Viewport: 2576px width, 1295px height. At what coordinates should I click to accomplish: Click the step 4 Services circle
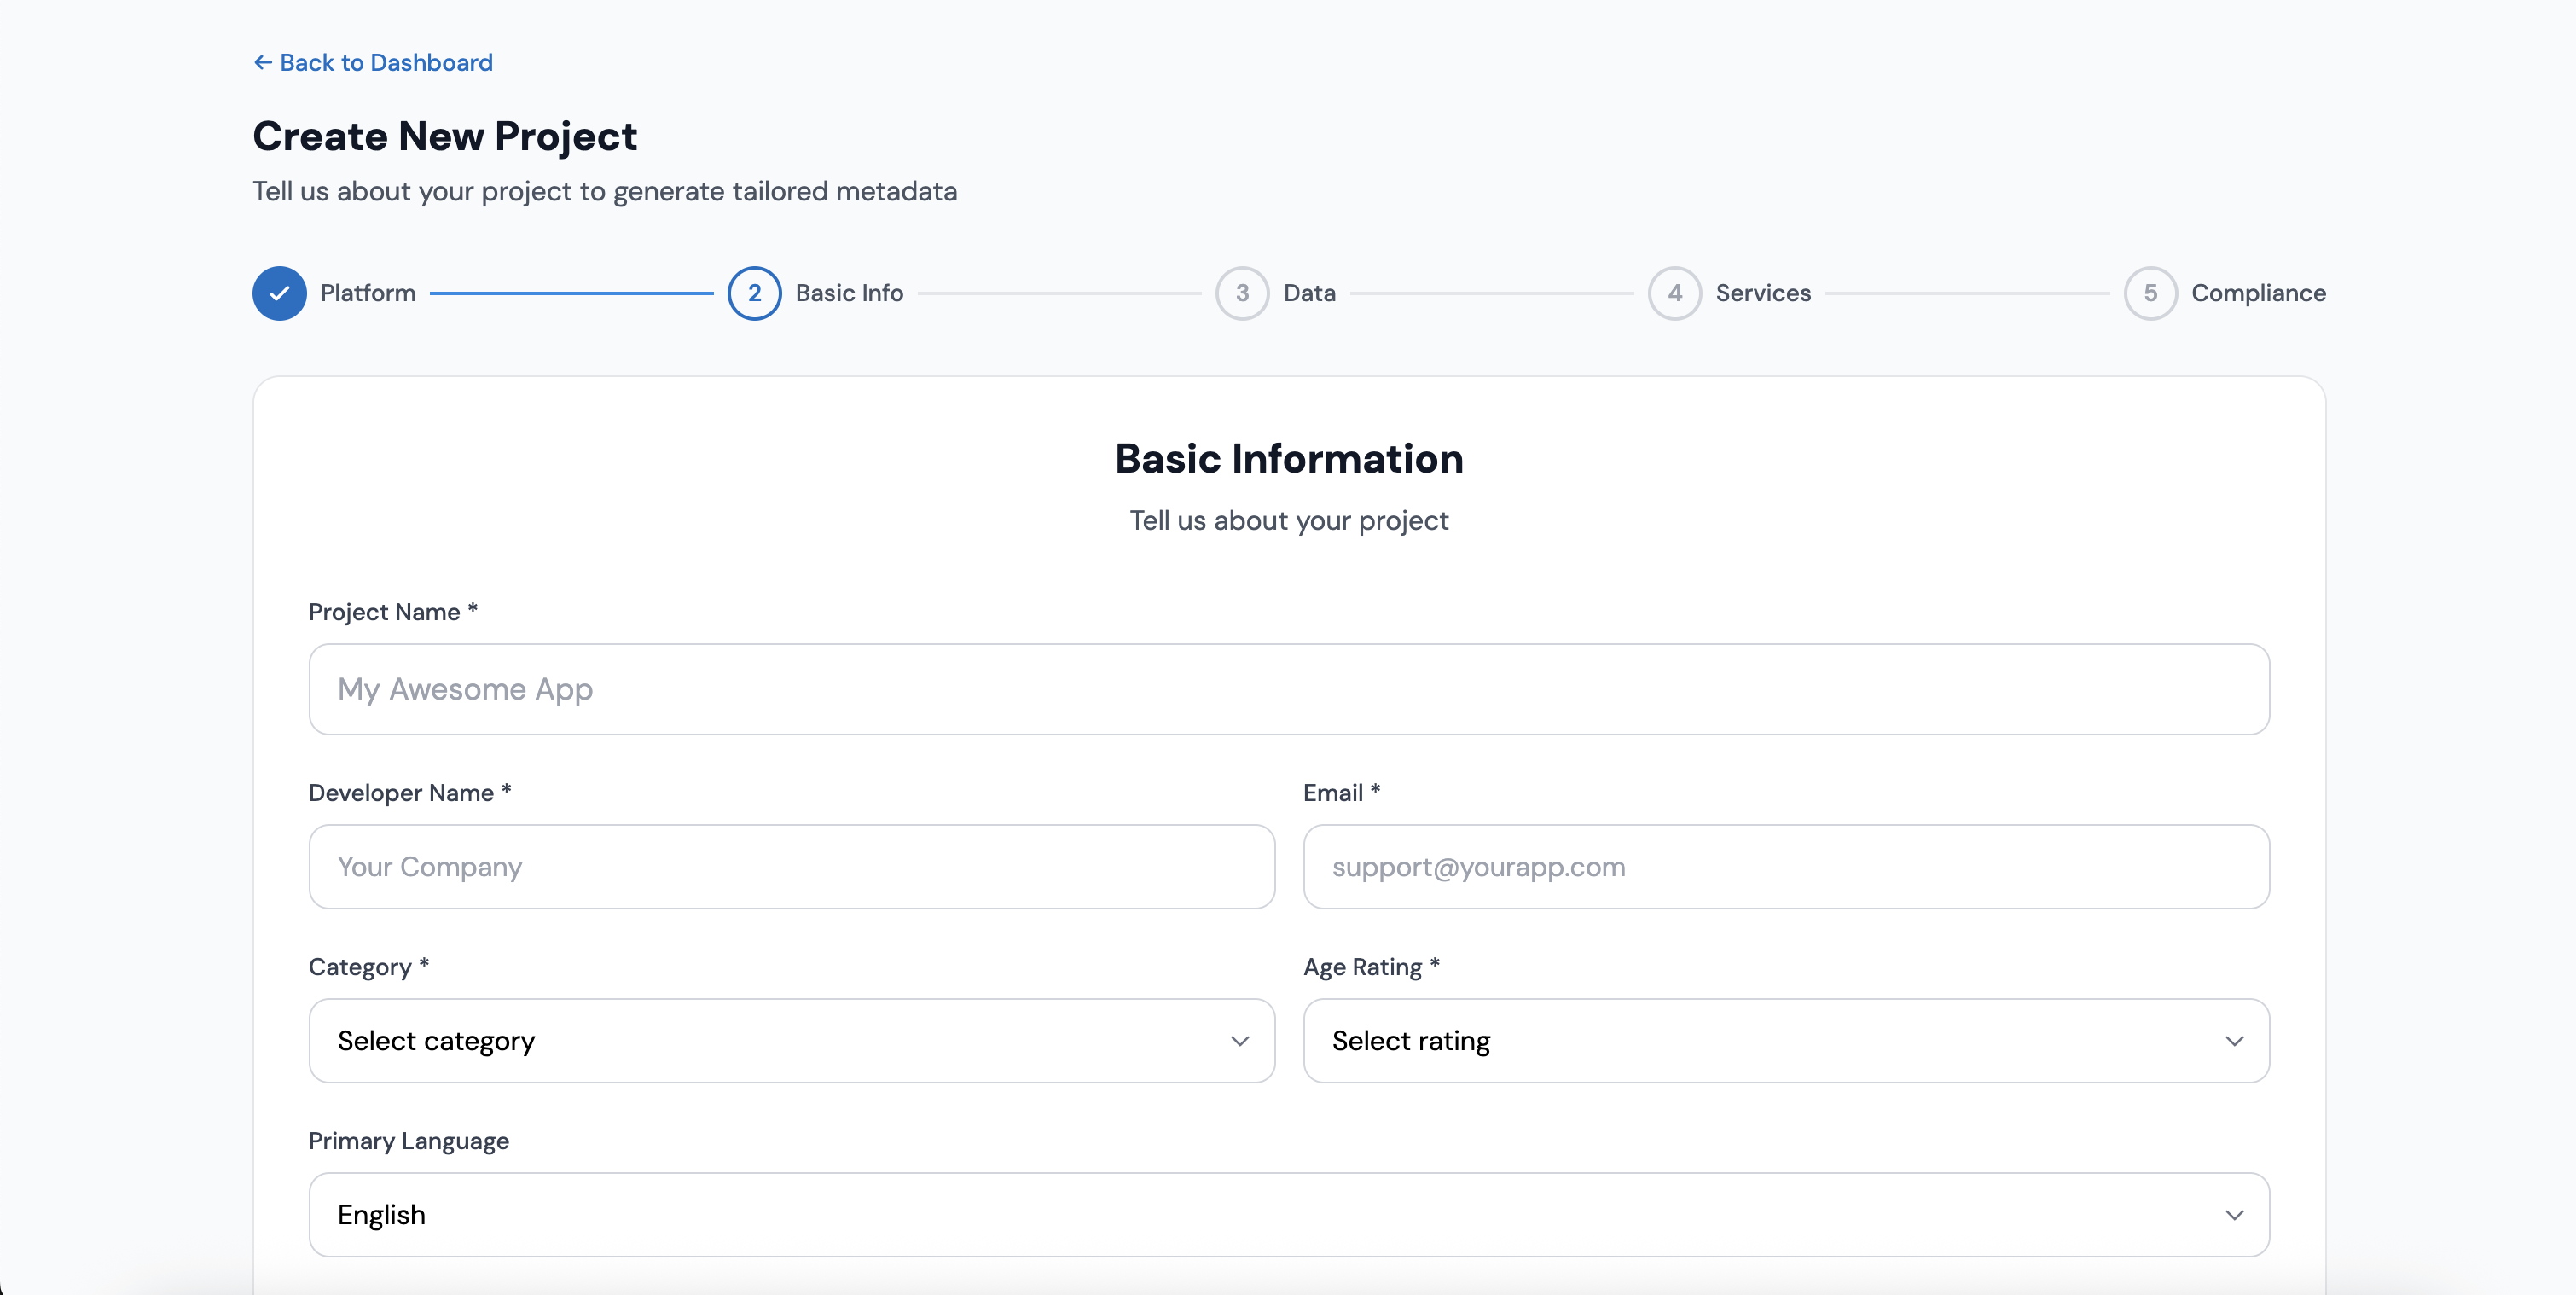click(x=1674, y=293)
